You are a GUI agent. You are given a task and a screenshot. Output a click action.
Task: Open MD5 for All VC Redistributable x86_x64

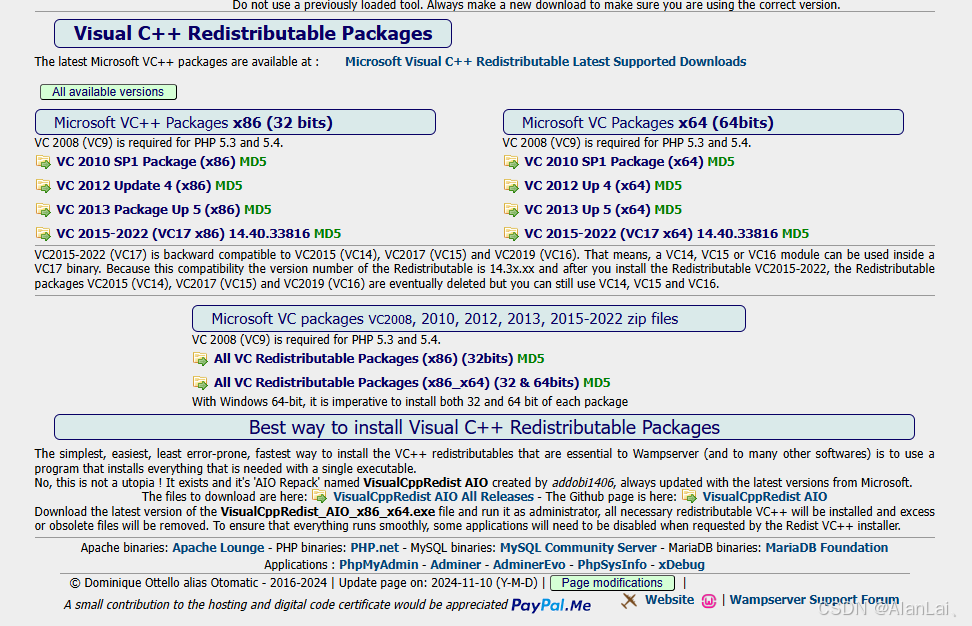click(597, 383)
